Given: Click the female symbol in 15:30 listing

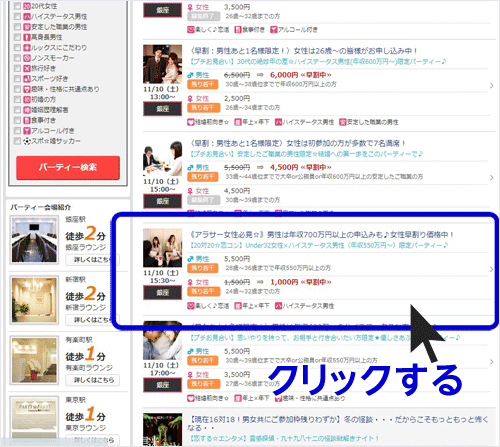Looking at the screenshot, I should [190, 282].
